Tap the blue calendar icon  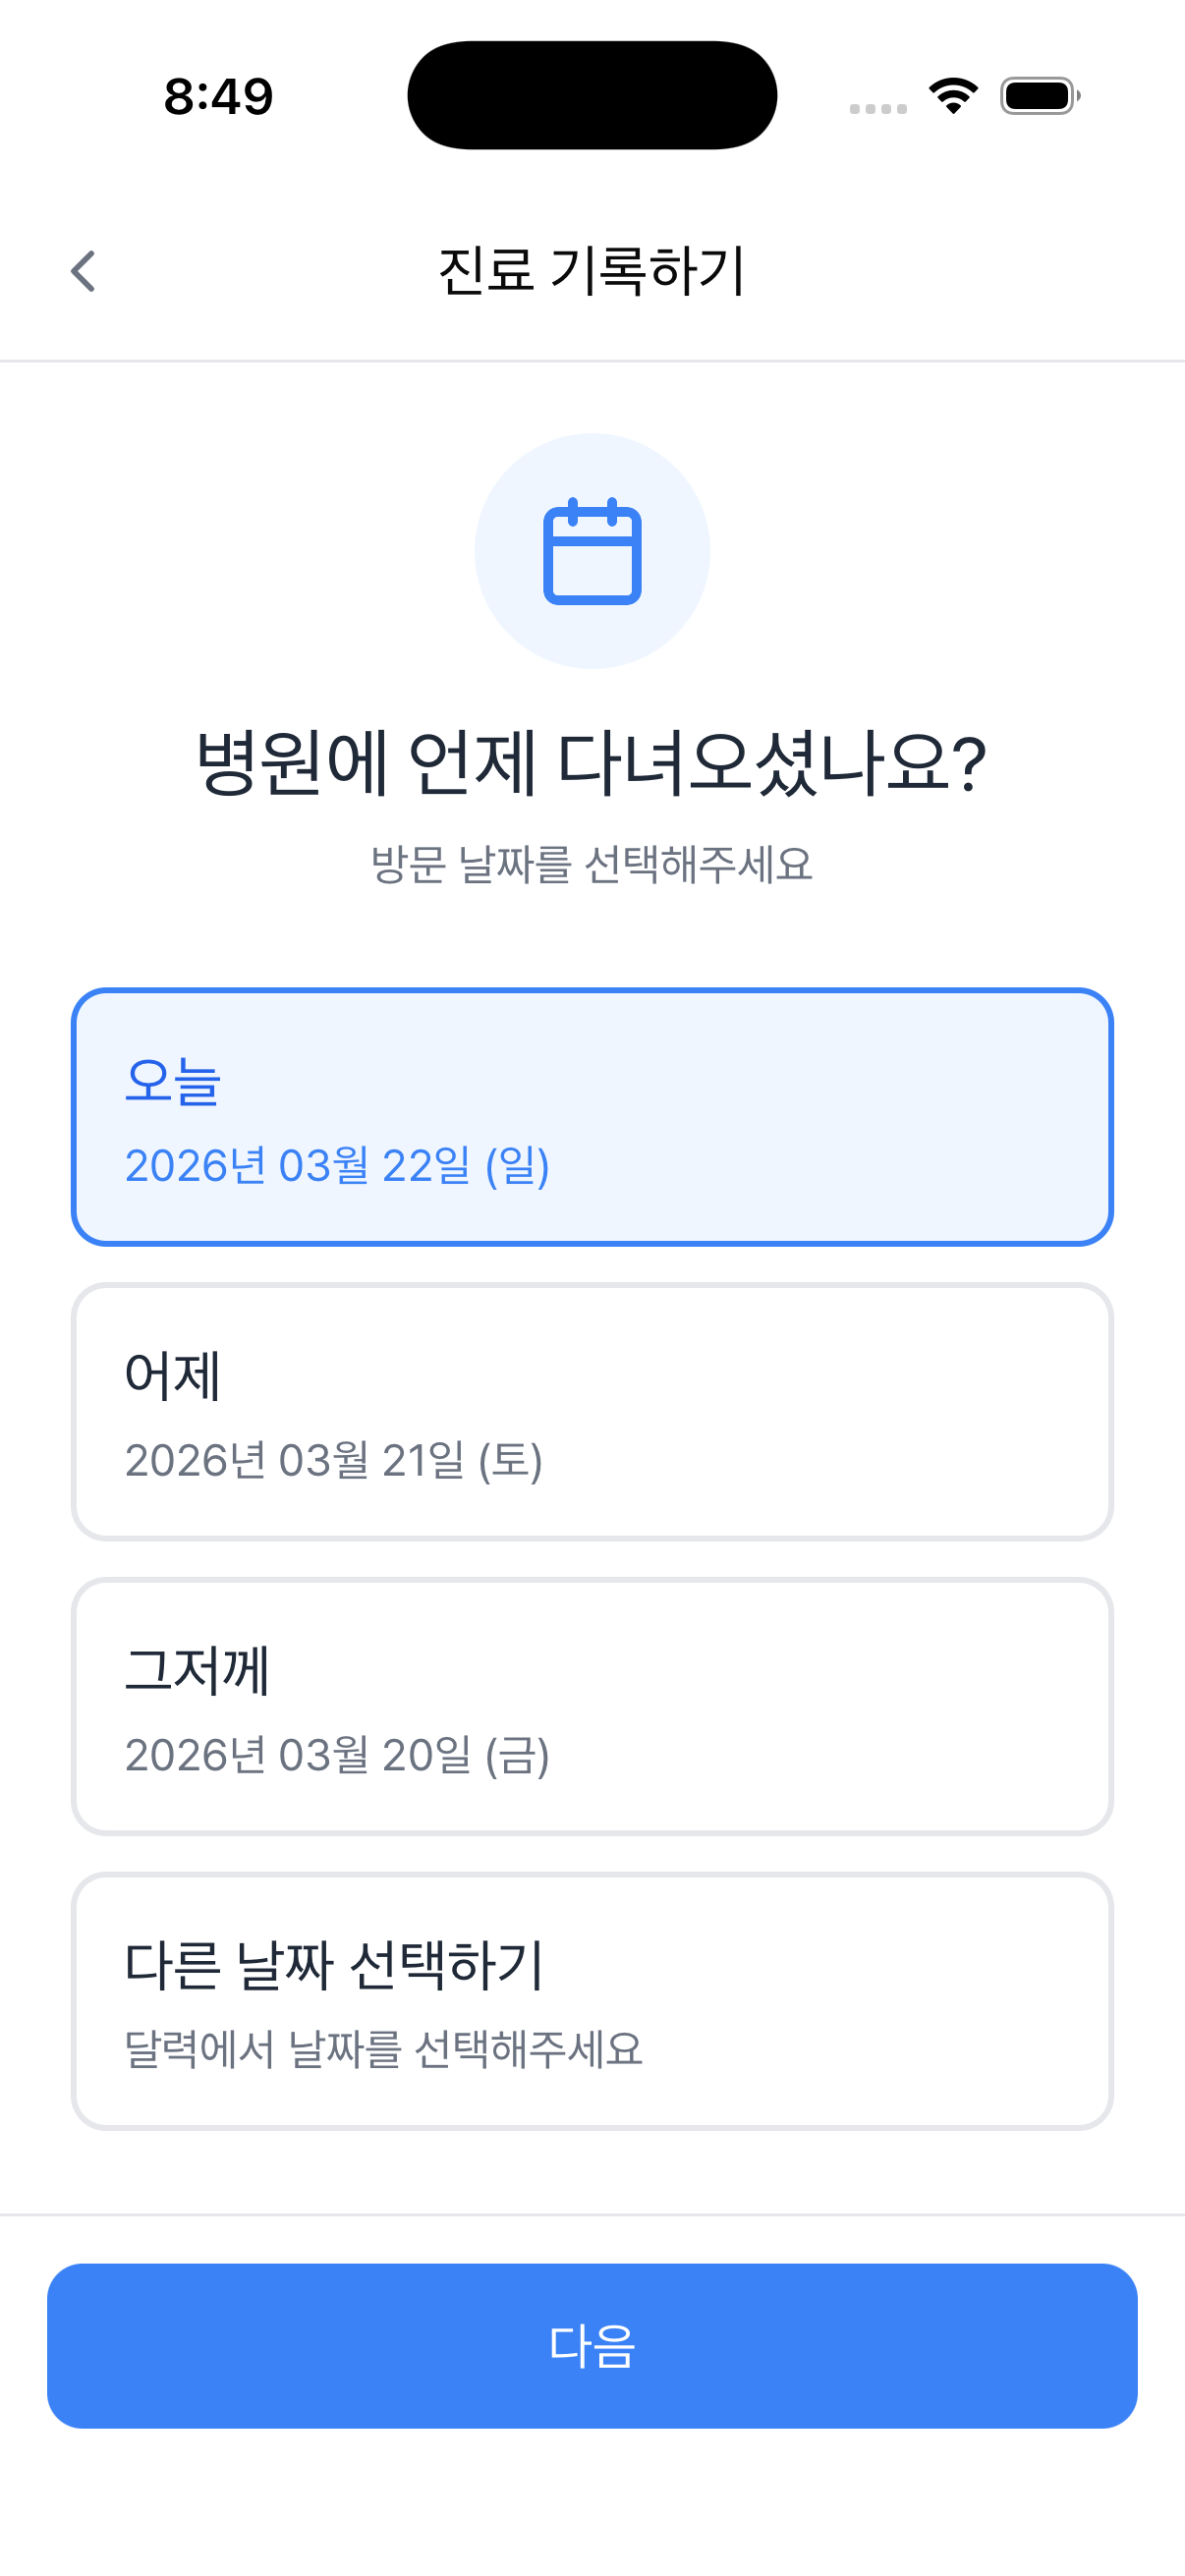point(592,551)
